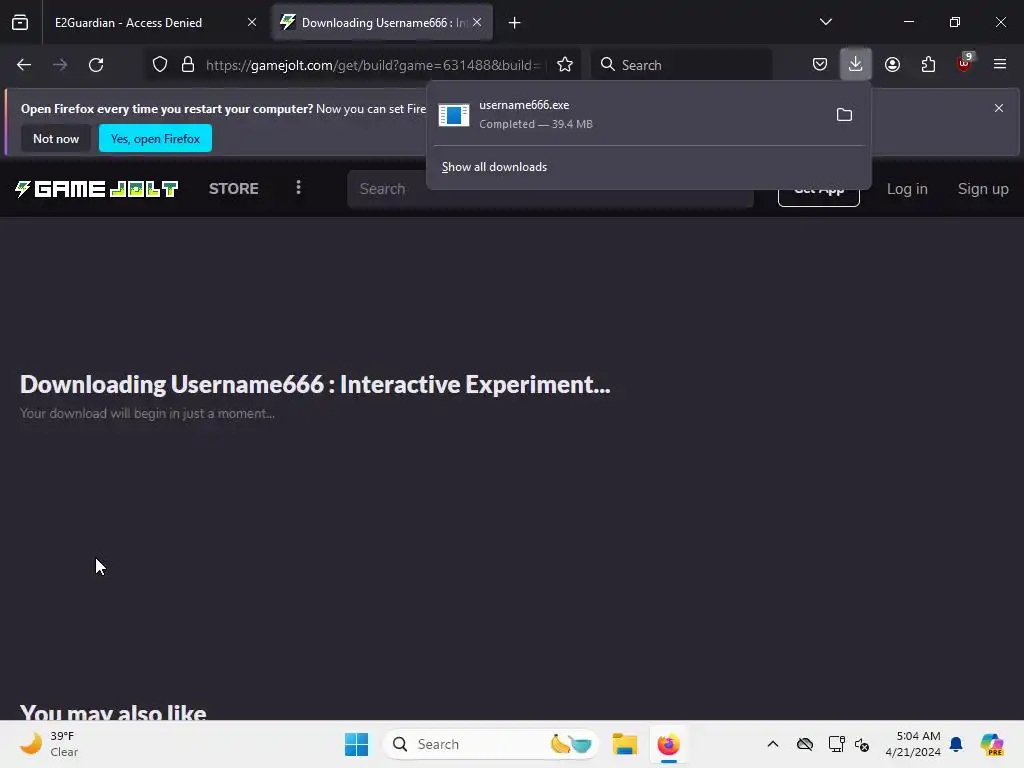
Task: Choose Not now on the notification
Action: (56, 138)
